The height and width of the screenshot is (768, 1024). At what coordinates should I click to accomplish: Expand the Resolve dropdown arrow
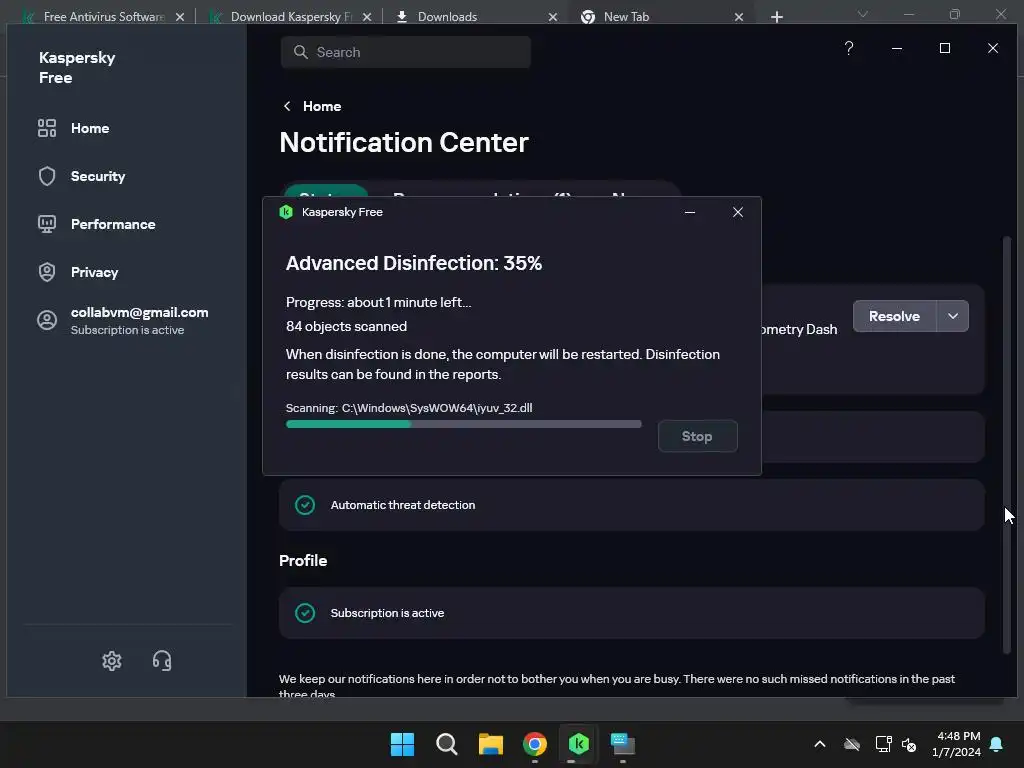[x=953, y=316]
